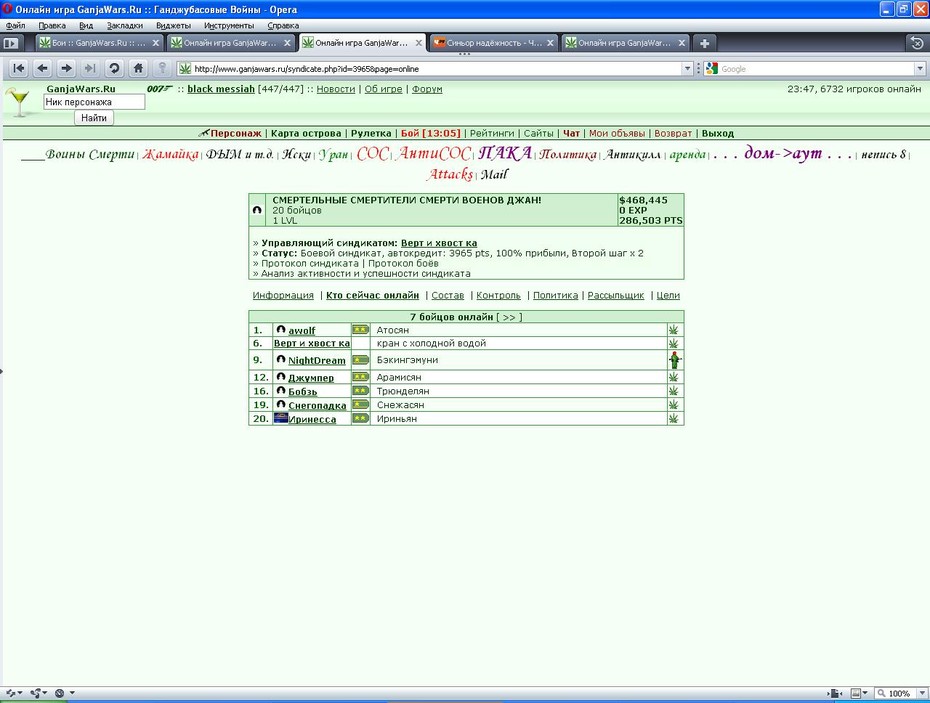
Task: Open the Закладки menu
Action: [125, 26]
